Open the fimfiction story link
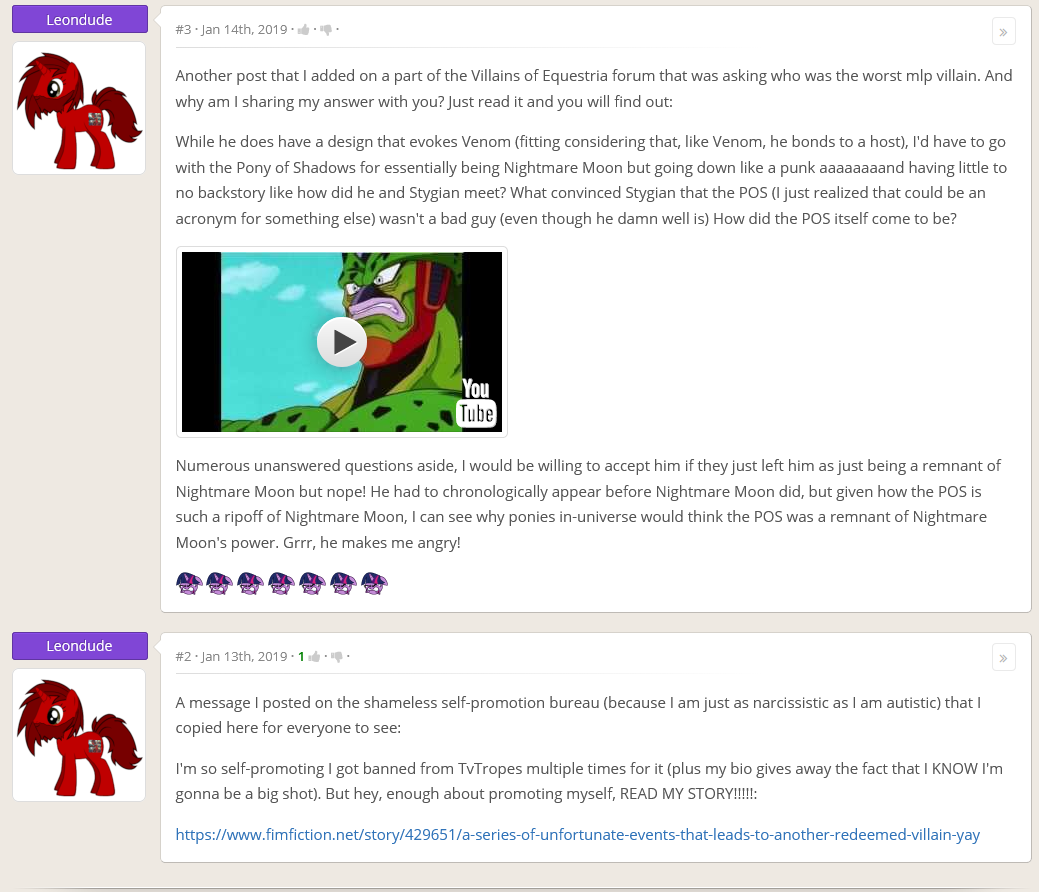 (x=577, y=834)
